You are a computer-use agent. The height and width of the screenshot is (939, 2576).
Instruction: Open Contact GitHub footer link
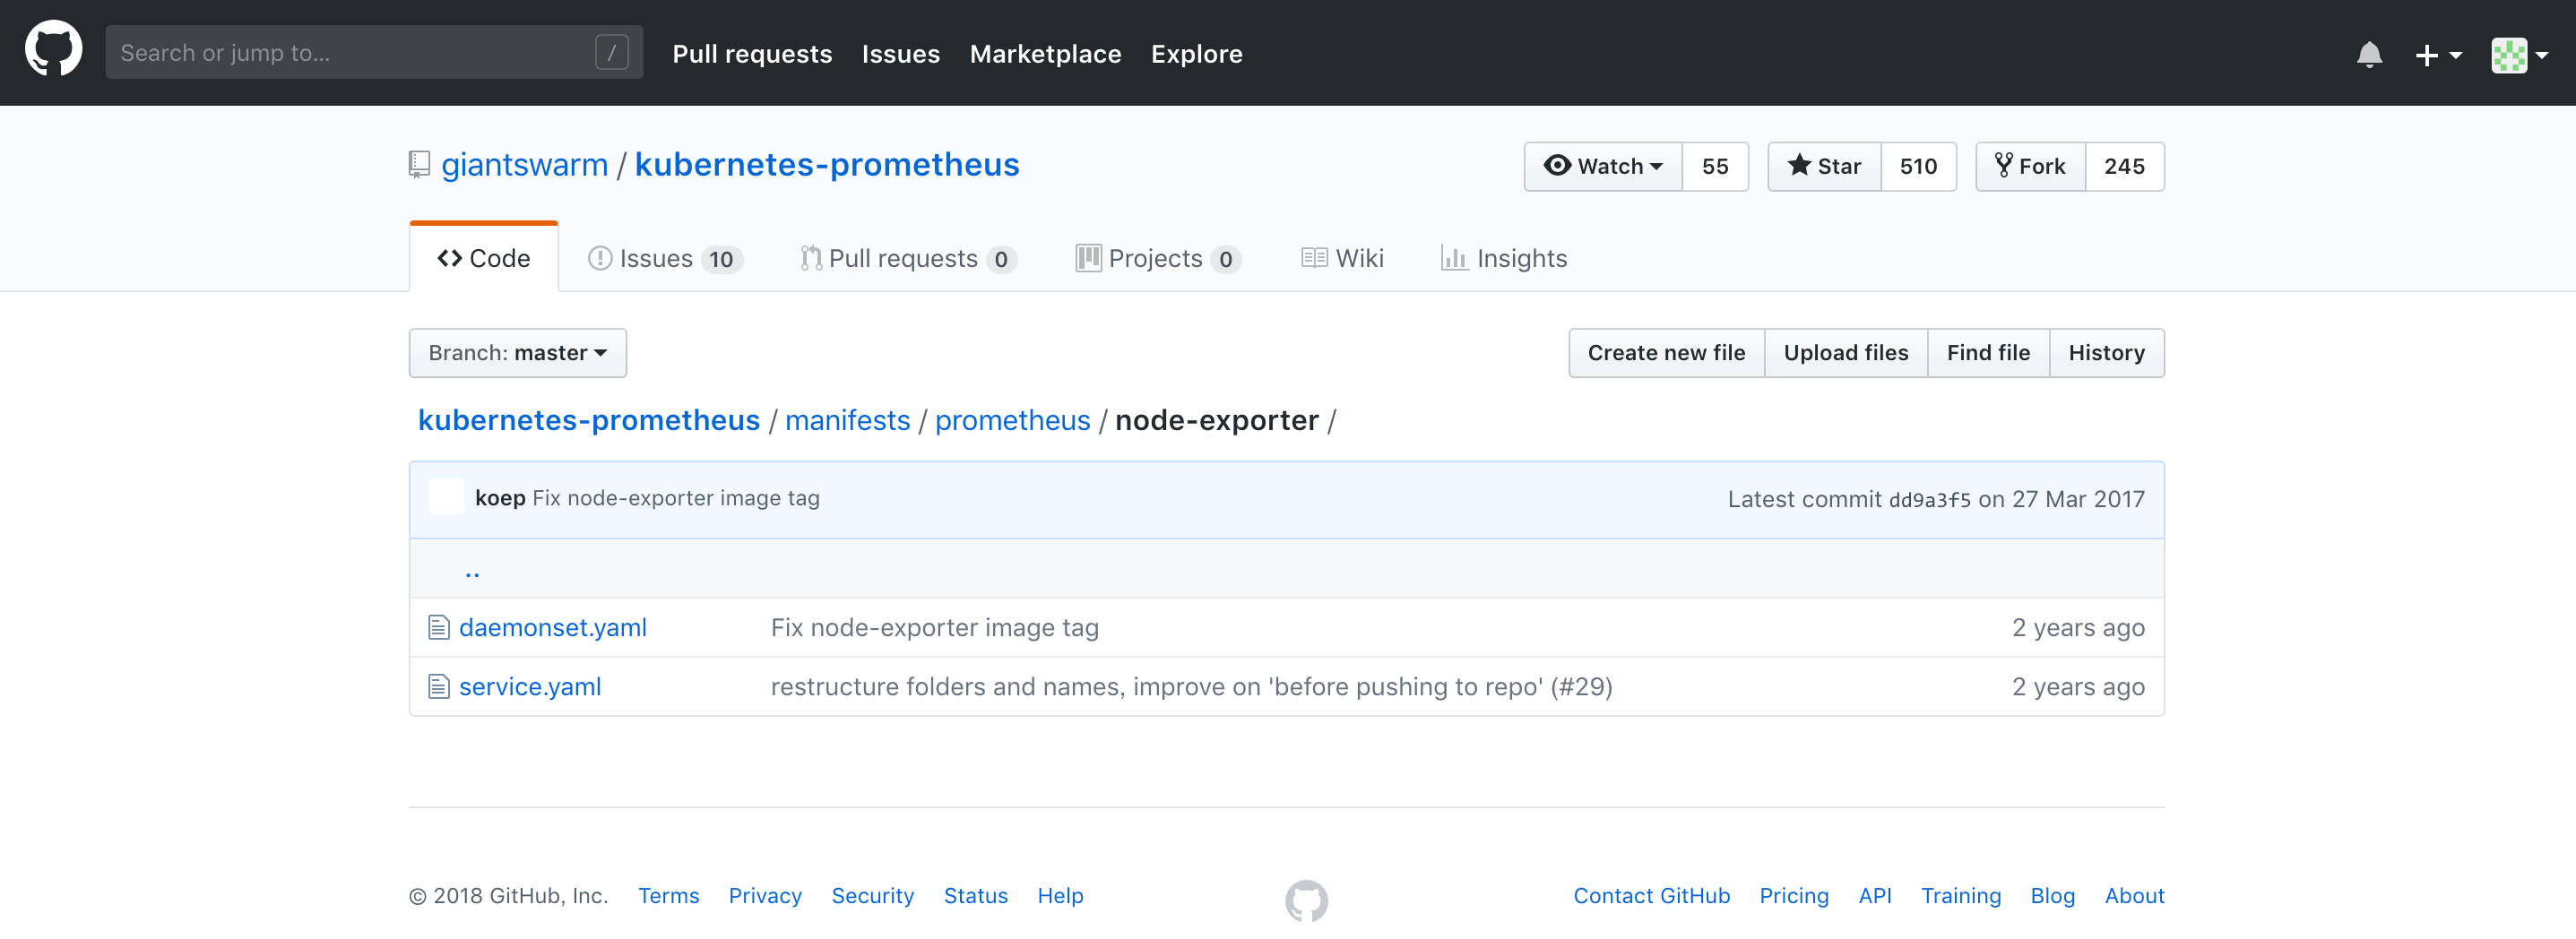[1651, 895]
